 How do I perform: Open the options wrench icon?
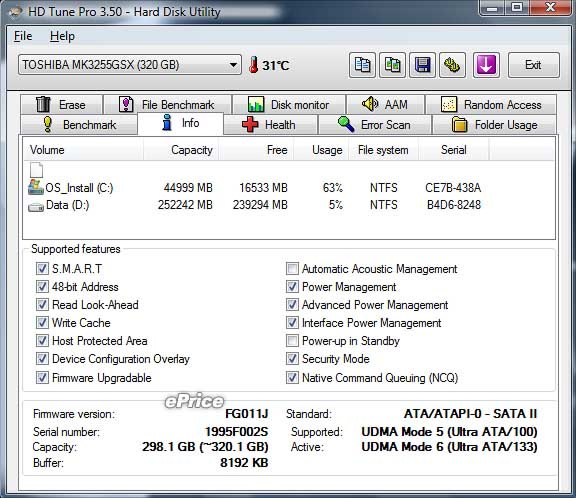point(452,65)
